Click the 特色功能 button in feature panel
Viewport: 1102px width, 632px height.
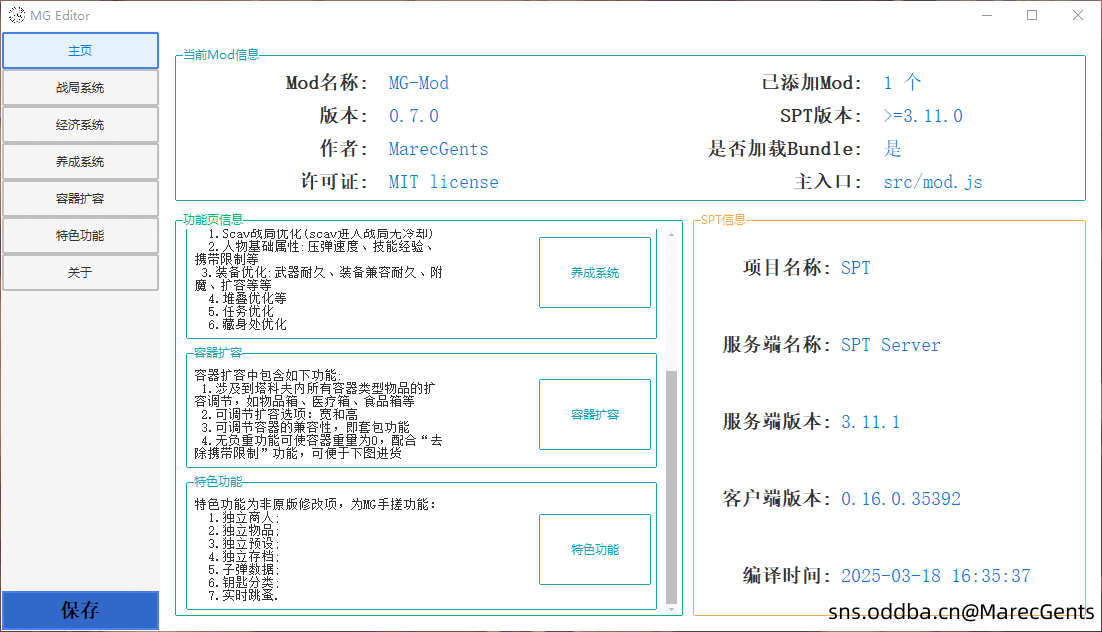pyautogui.click(x=594, y=549)
